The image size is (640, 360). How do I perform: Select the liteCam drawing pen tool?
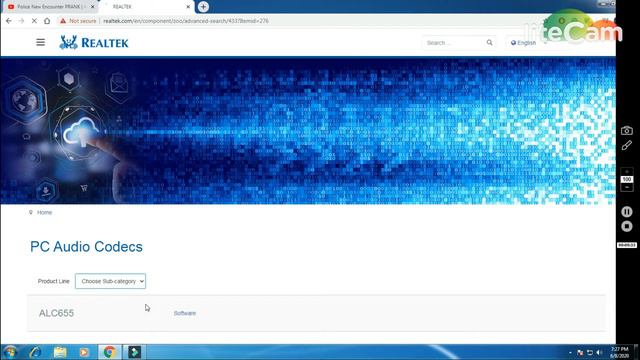tap(627, 145)
